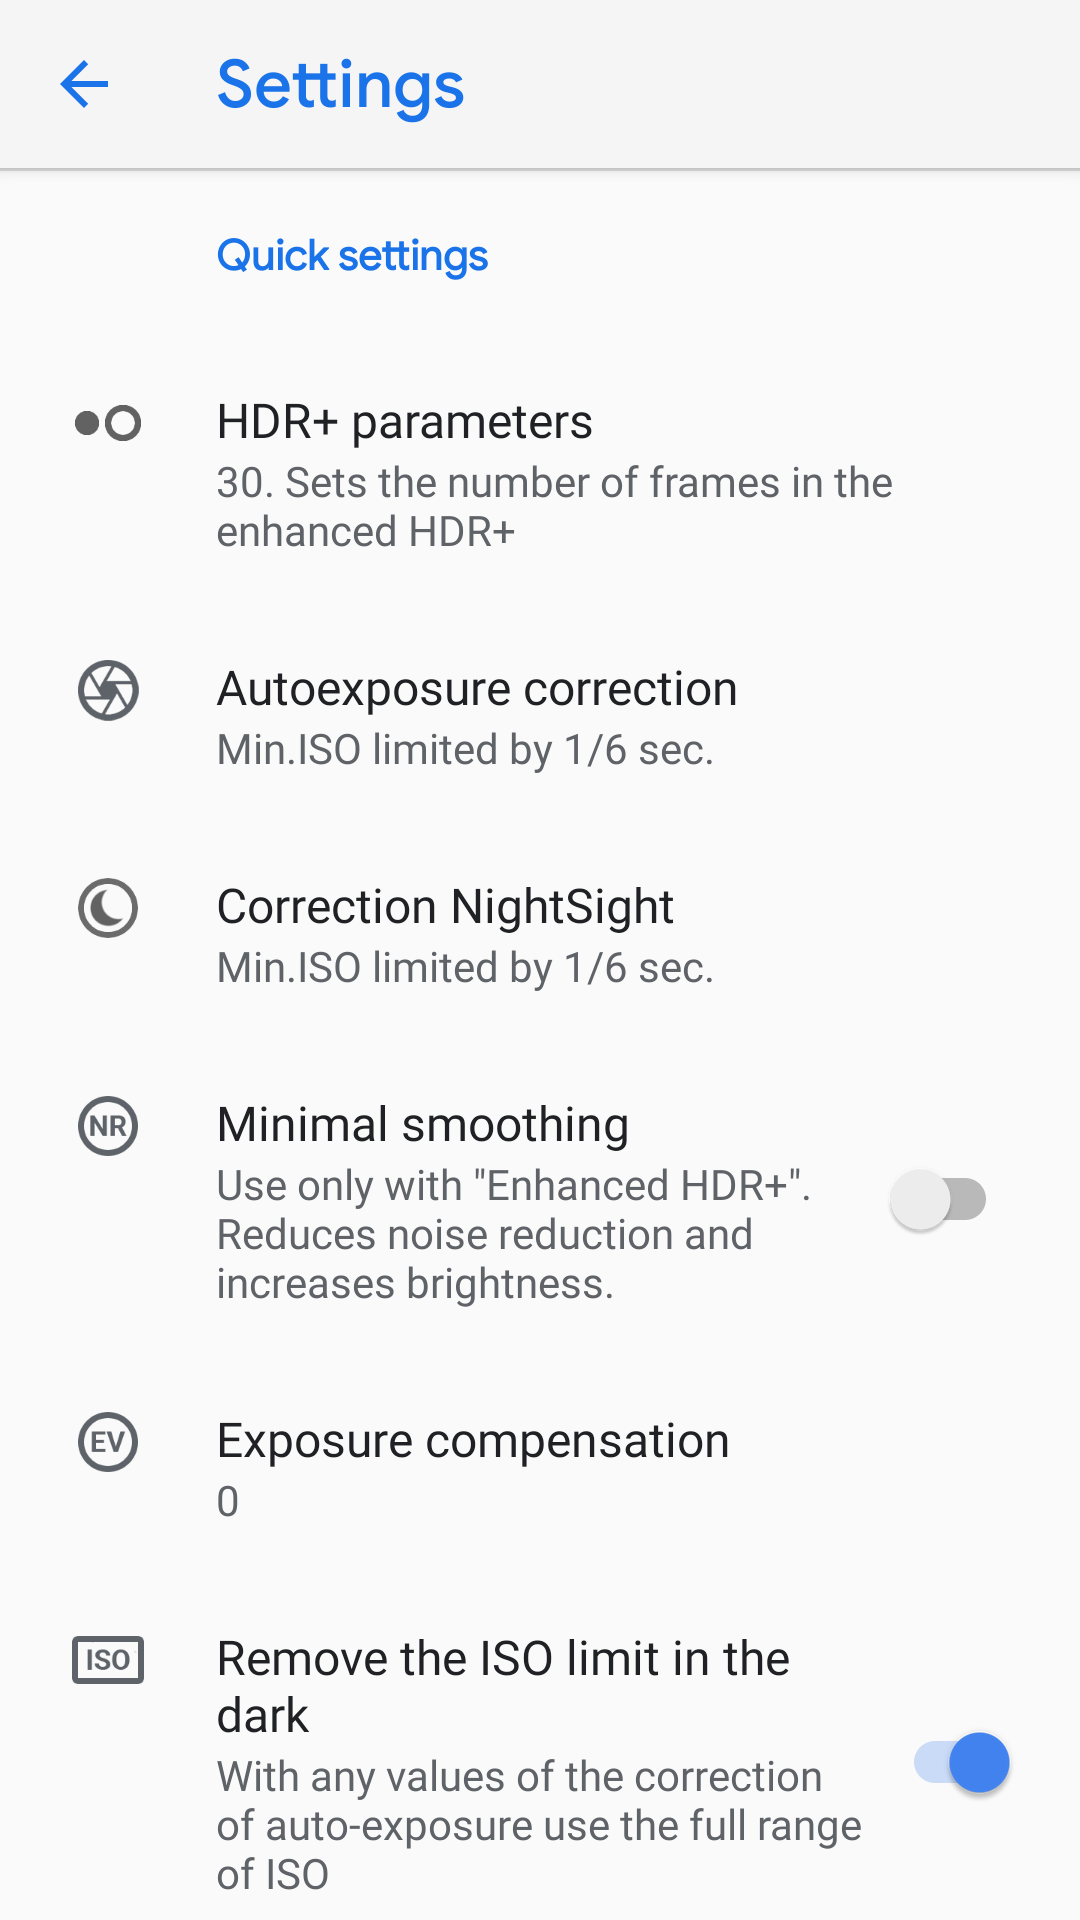Tap the EV exposure icon
Image resolution: width=1080 pixels, height=1920 pixels.
(108, 1442)
